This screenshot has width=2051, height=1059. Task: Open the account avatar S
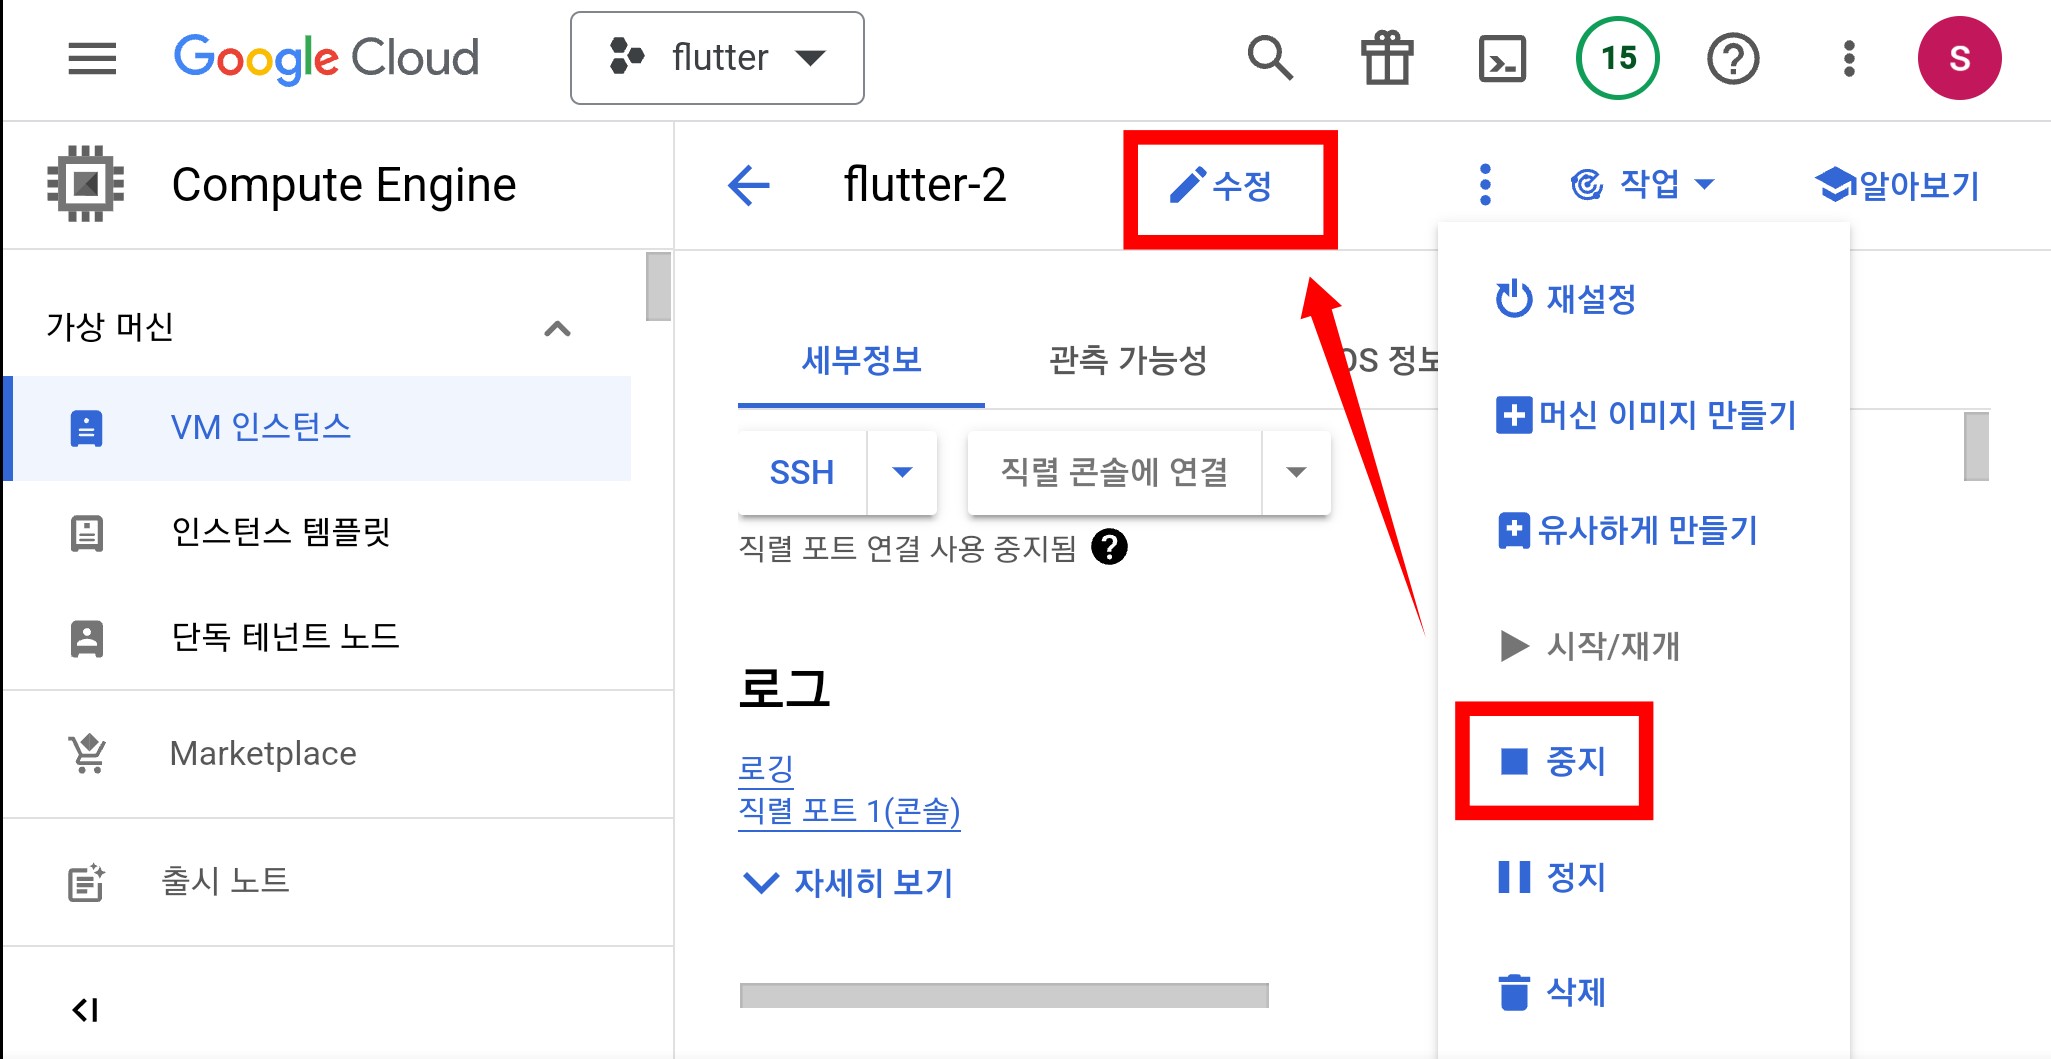(x=1959, y=58)
